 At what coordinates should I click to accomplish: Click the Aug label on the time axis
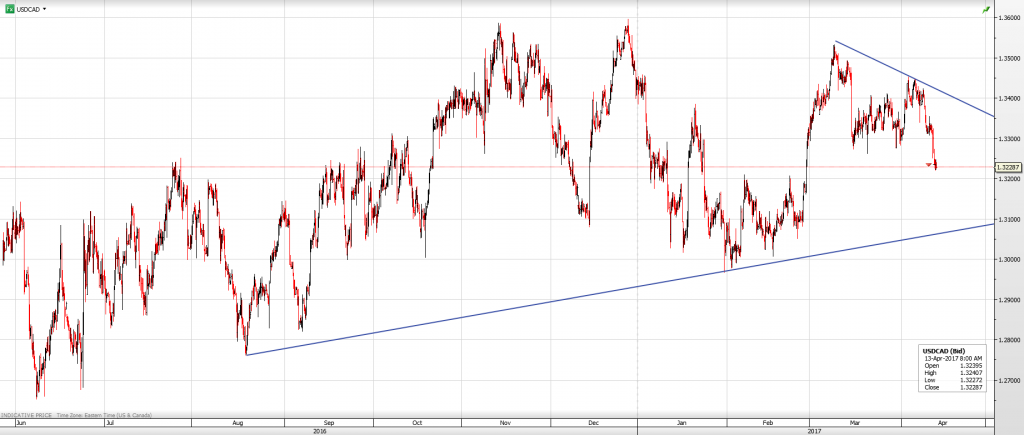(x=239, y=422)
